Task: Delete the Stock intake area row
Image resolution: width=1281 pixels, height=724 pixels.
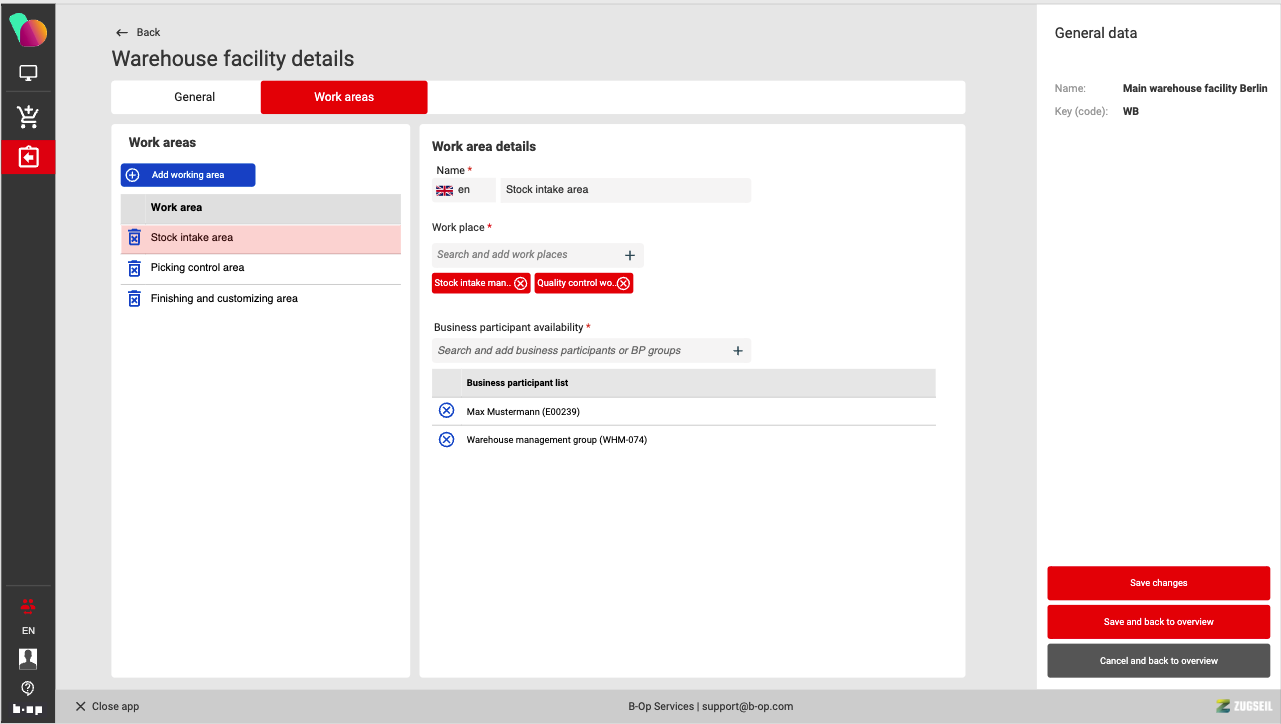Action: (134, 238)
